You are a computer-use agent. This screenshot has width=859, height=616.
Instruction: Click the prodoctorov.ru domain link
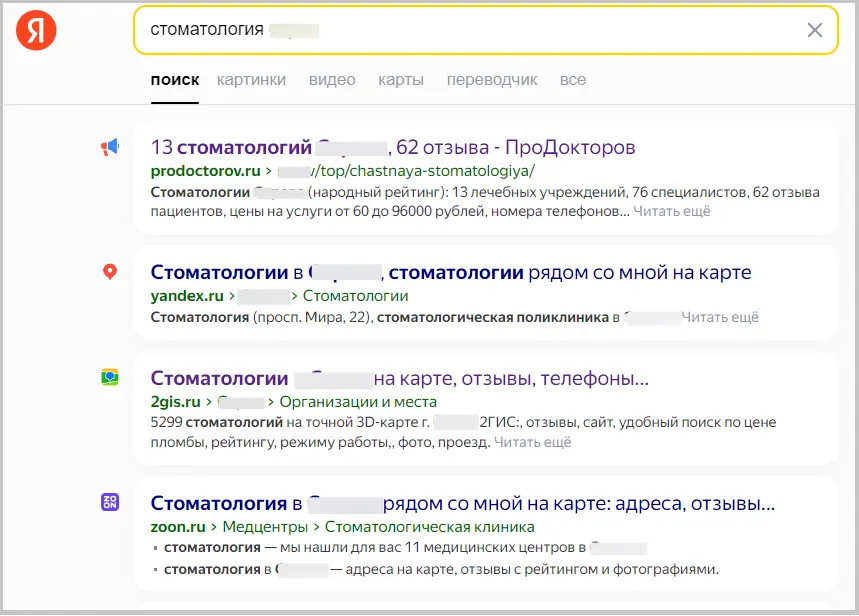coord(205,170)
